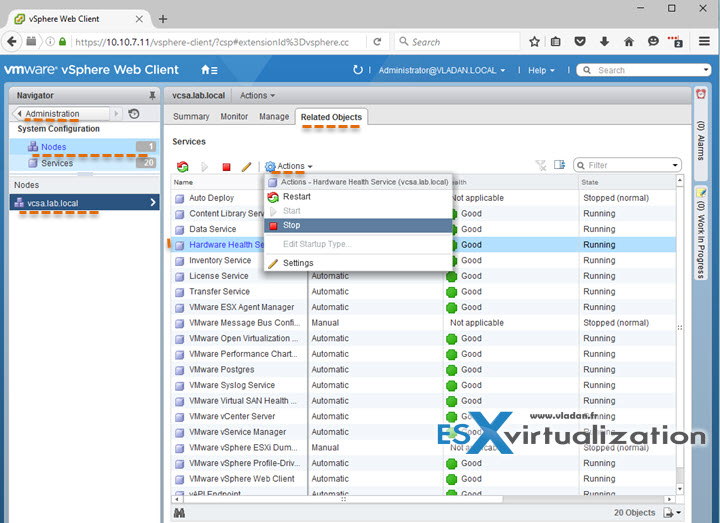Image resolution: width=720 pixels, height=523 pixels.
Task: Click the services list vertical scrollbar down arrow
Action: coord(680,489)
